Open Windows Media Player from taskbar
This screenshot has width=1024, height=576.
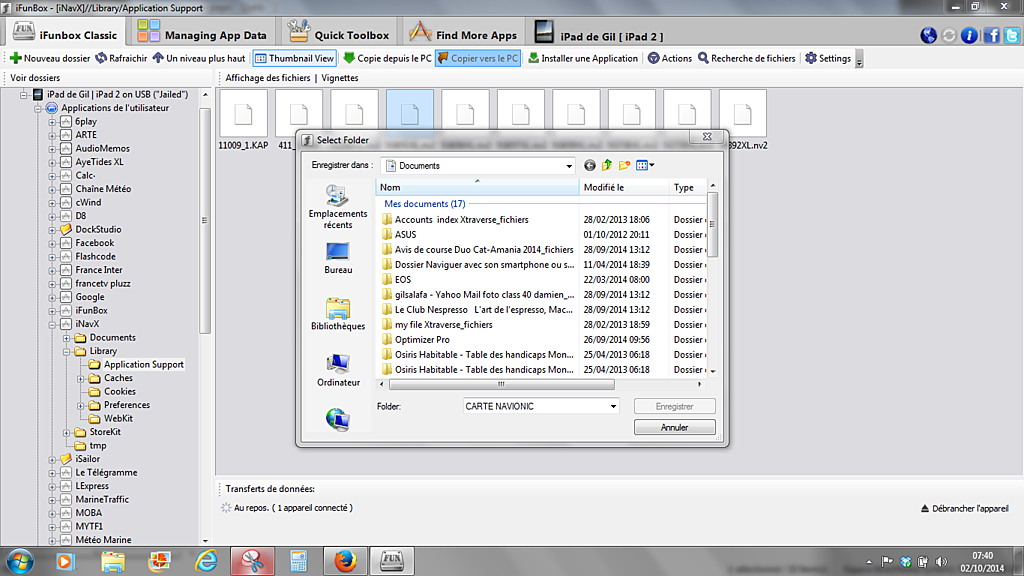pos(65,561)
